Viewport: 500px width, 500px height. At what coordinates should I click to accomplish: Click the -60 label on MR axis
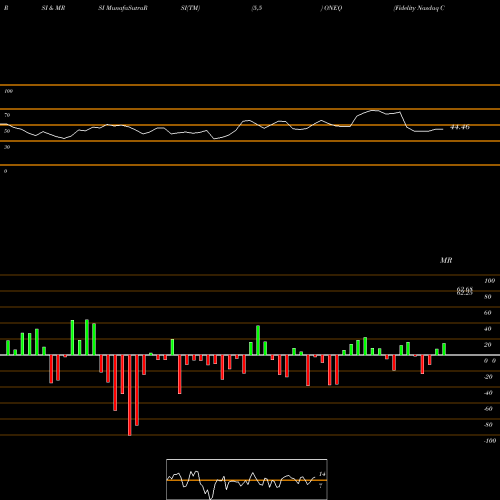pos(488,409)
